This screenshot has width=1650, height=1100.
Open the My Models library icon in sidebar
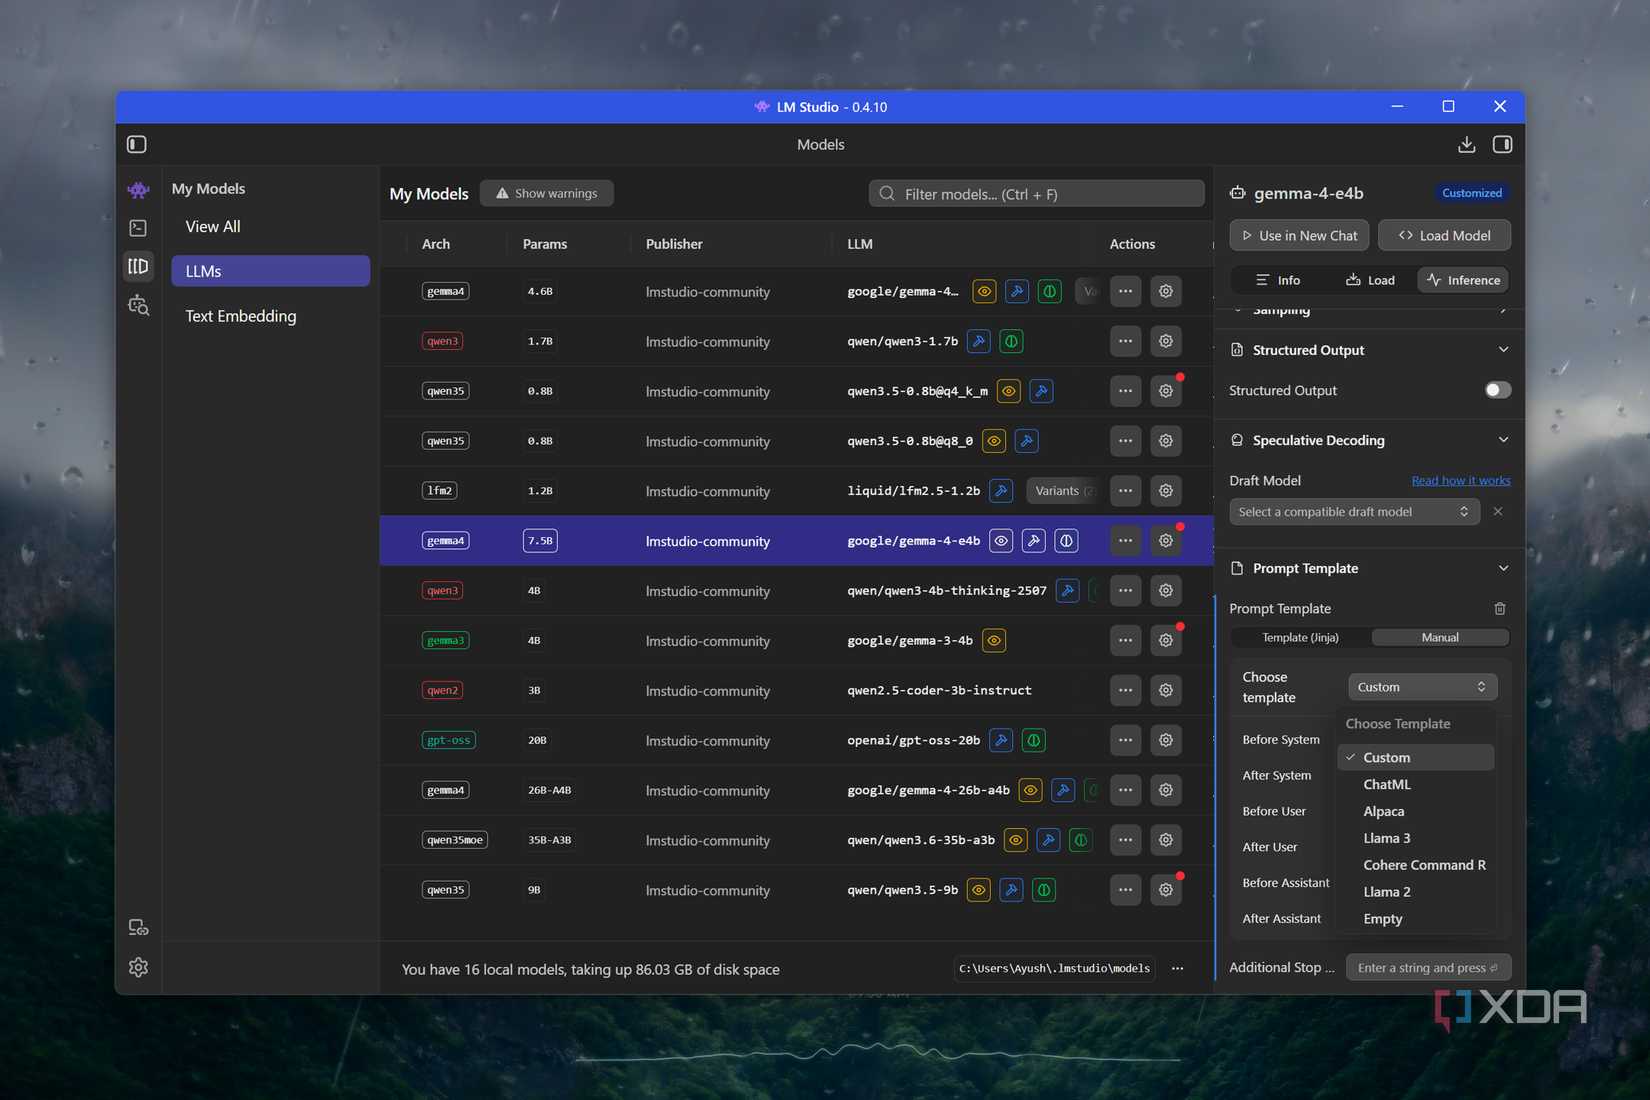coord(138,266)
